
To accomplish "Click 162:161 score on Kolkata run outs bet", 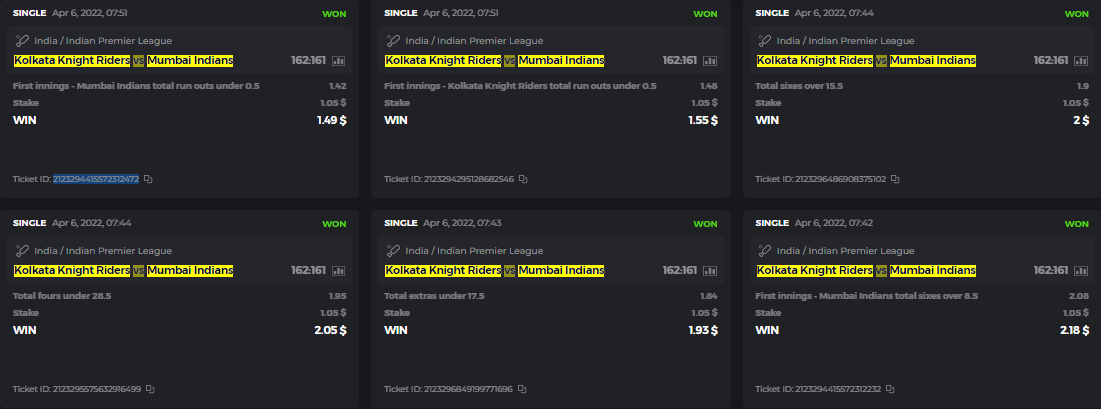I will pos(679,61).
